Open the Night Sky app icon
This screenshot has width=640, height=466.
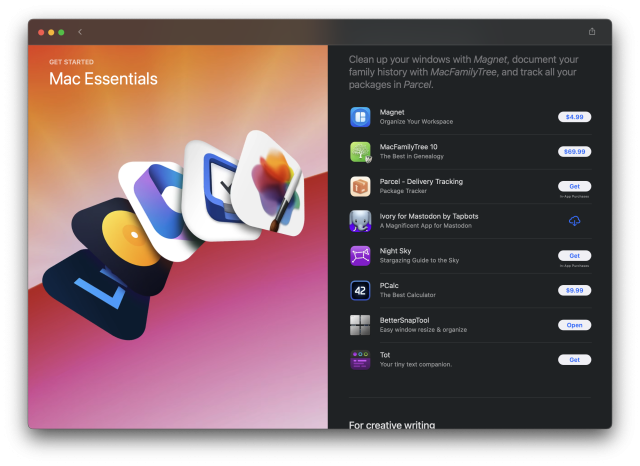click(x=360, y=256)
